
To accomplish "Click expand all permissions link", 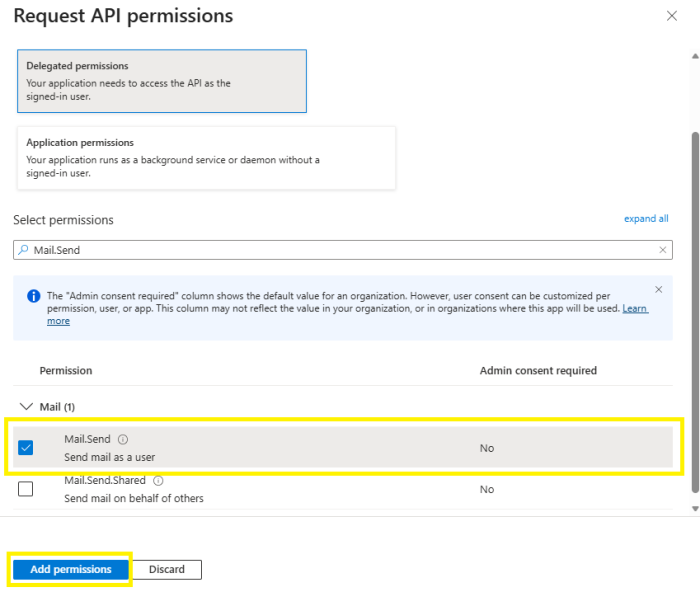I will [646, 219].
